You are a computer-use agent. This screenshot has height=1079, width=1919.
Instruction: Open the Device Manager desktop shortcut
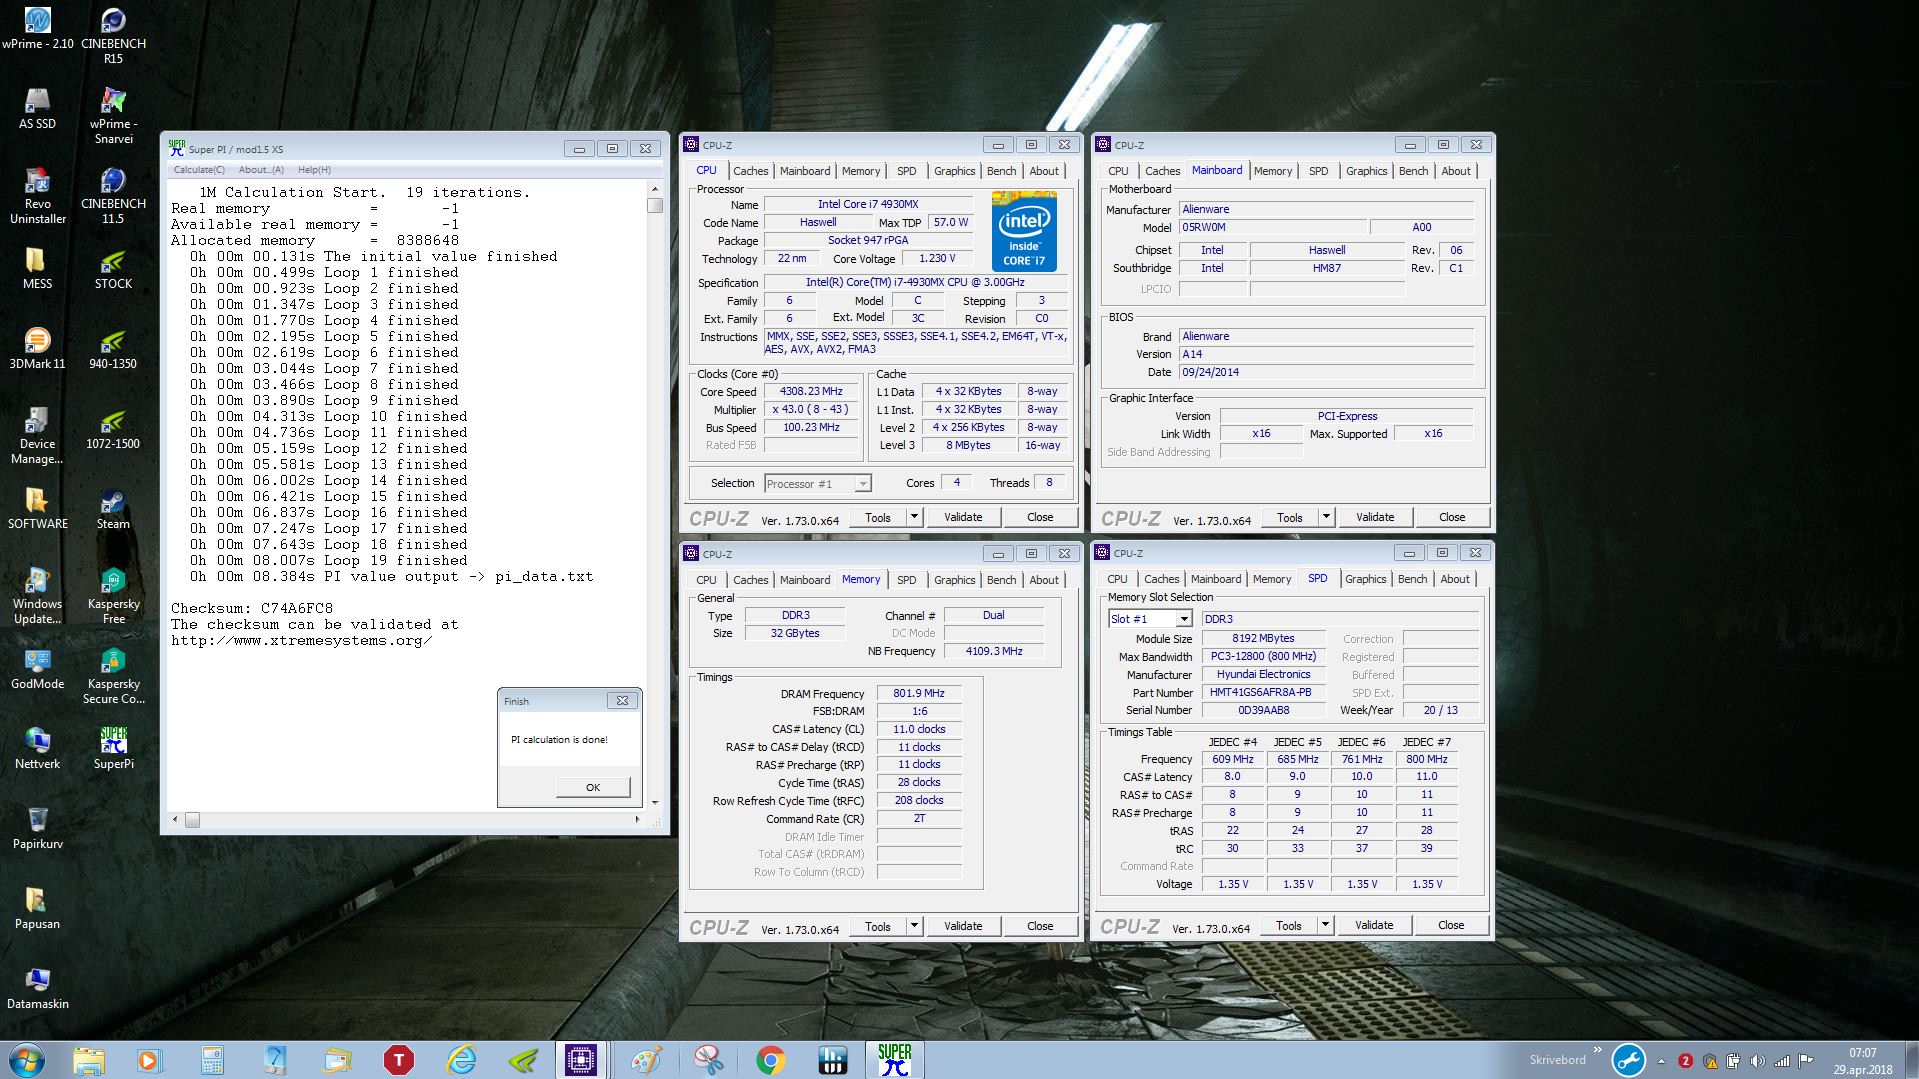37,435
